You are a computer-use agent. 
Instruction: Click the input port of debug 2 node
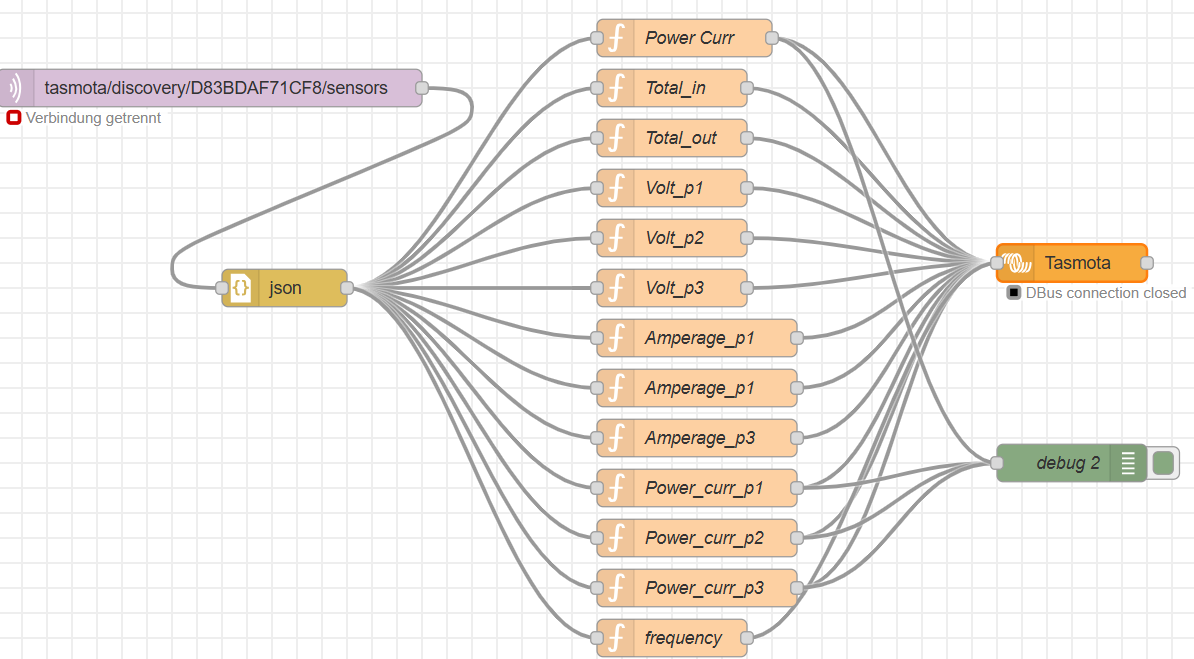(997, 462)
